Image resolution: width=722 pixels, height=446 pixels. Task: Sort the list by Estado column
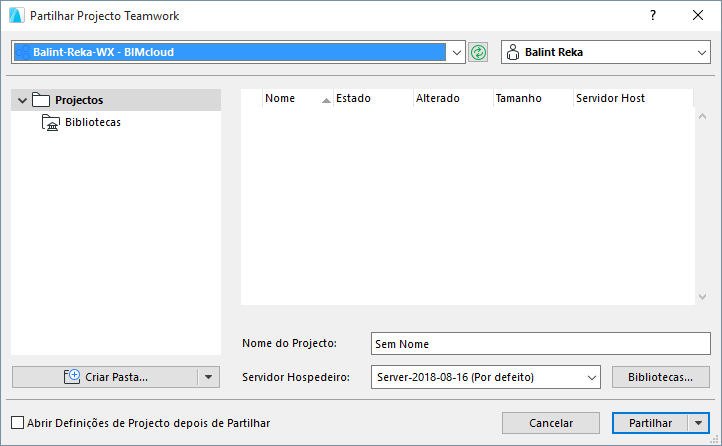373,98
